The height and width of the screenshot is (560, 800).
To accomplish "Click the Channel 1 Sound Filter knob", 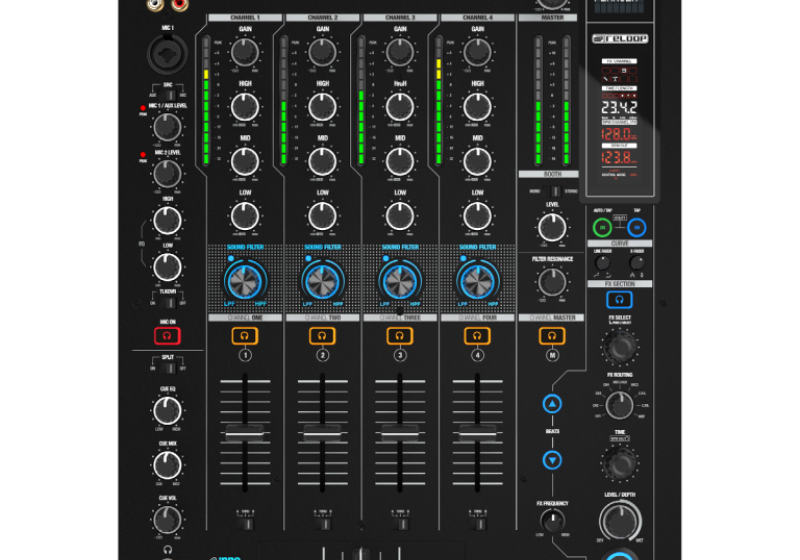I will click(245, 282).
